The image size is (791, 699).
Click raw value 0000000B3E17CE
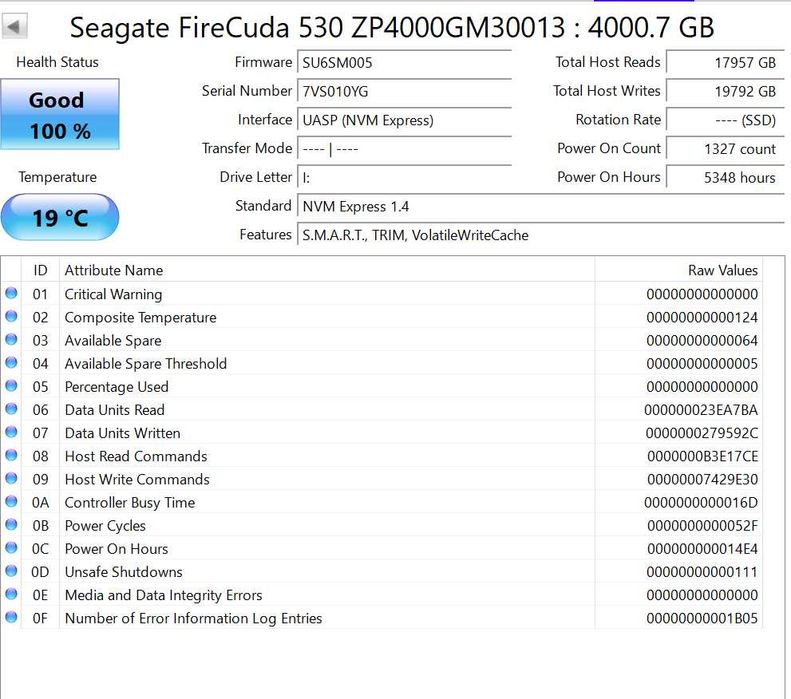click(x=702, y=456)
